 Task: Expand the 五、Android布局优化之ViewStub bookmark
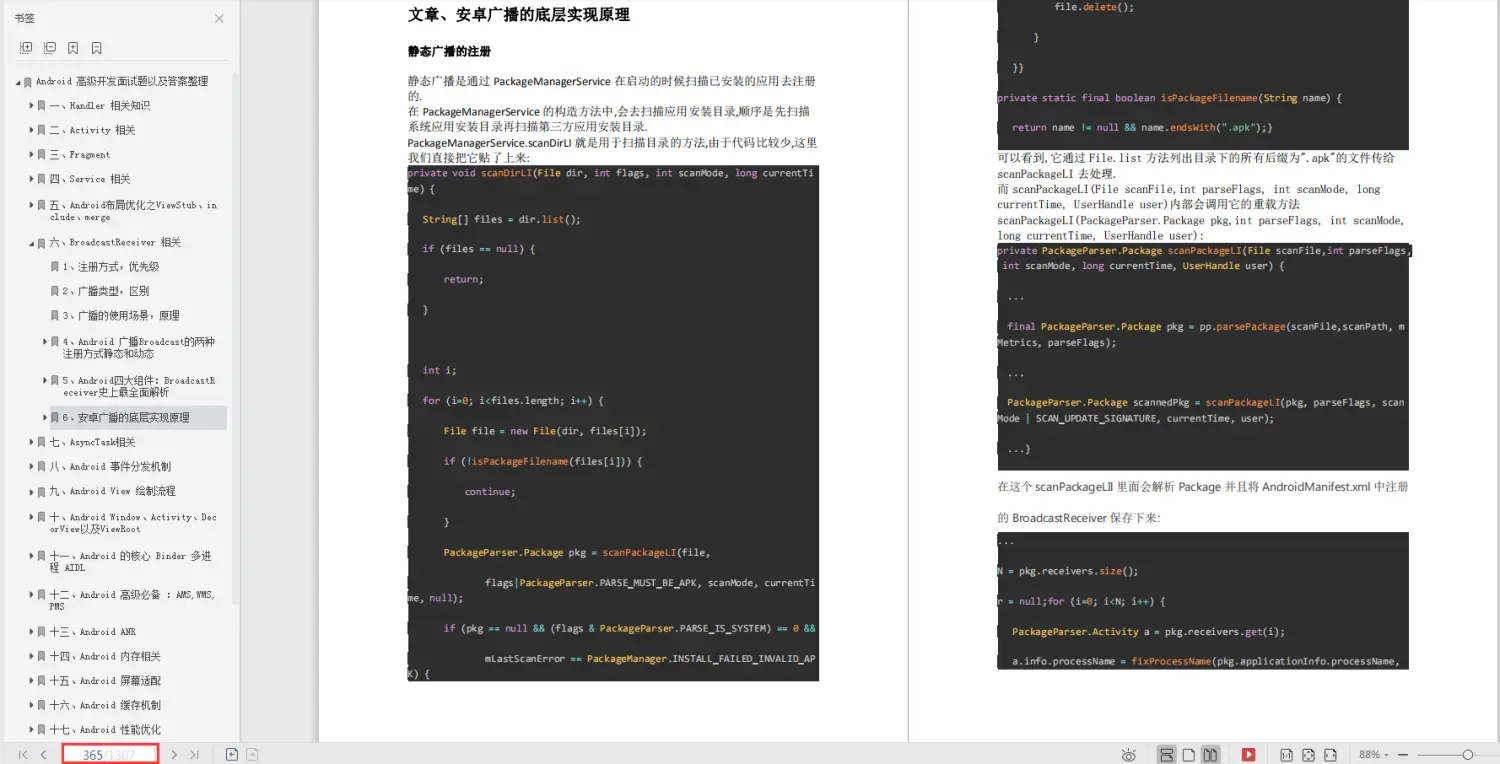point(32,204)
